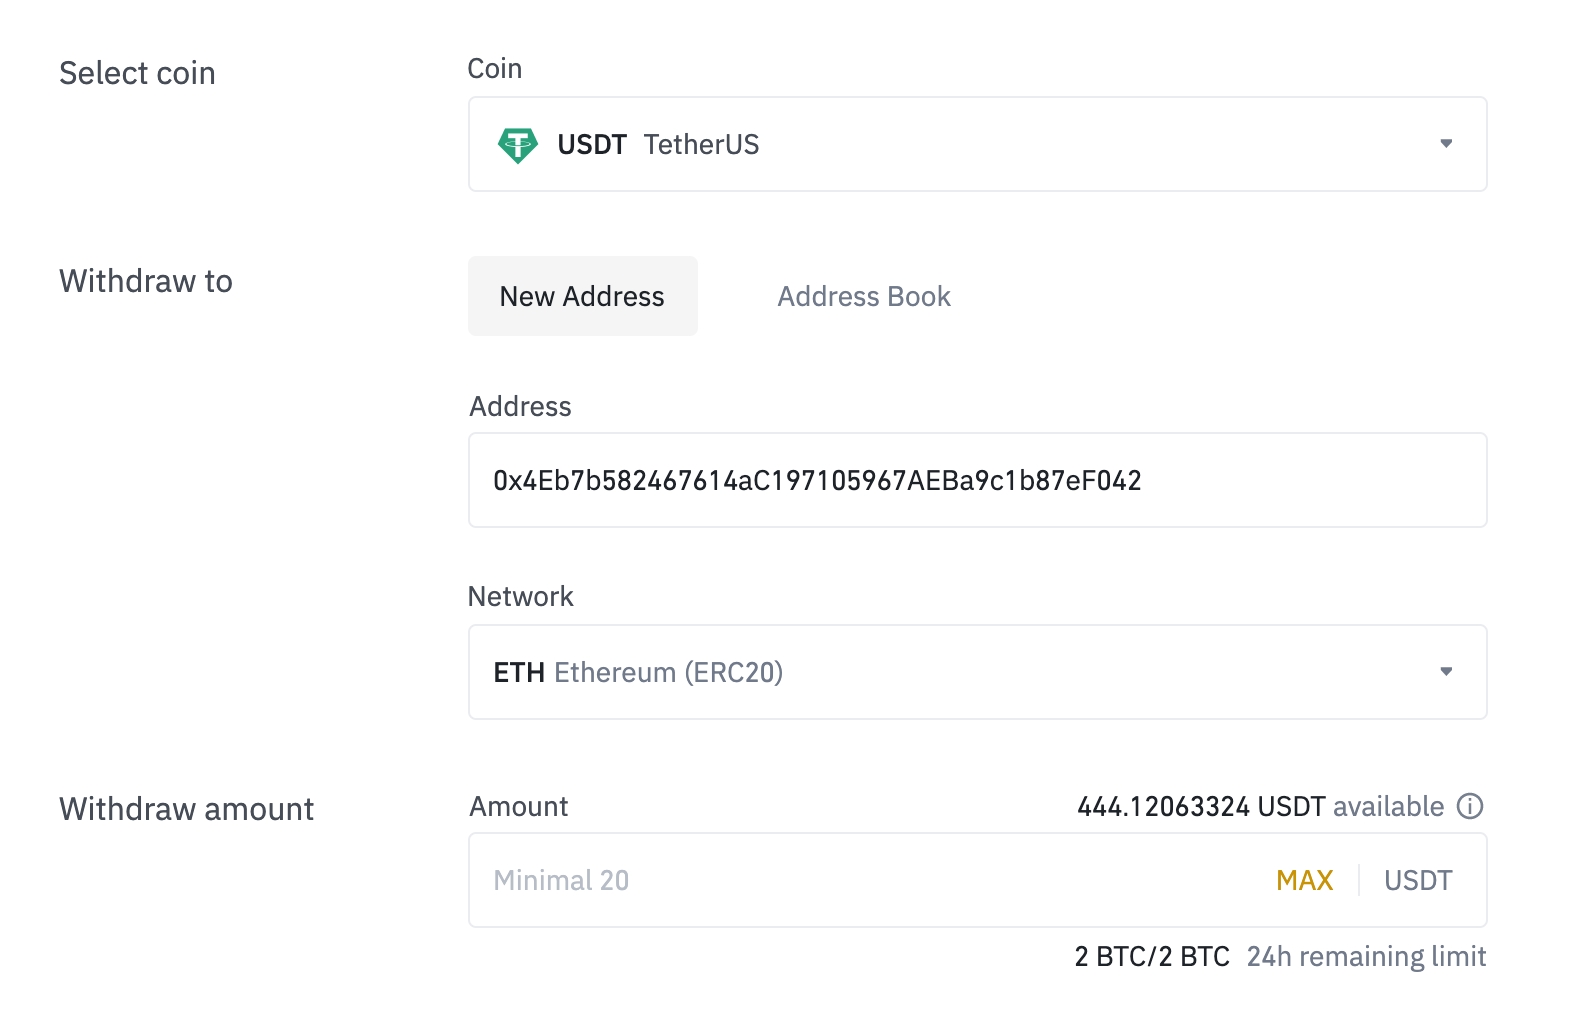Click the 24h remaining limit text
1586x1028 pixels.
pyautogui.click(x=1366, y=957)
